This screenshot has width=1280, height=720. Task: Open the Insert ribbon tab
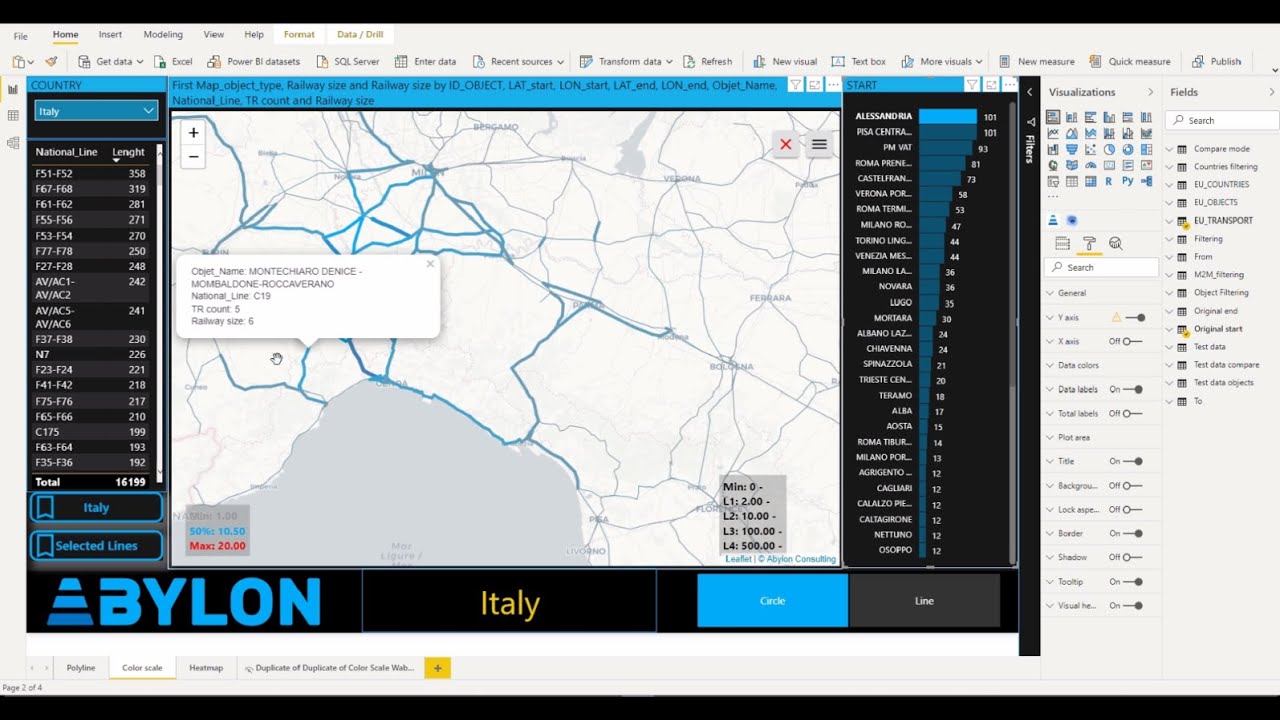110,34
